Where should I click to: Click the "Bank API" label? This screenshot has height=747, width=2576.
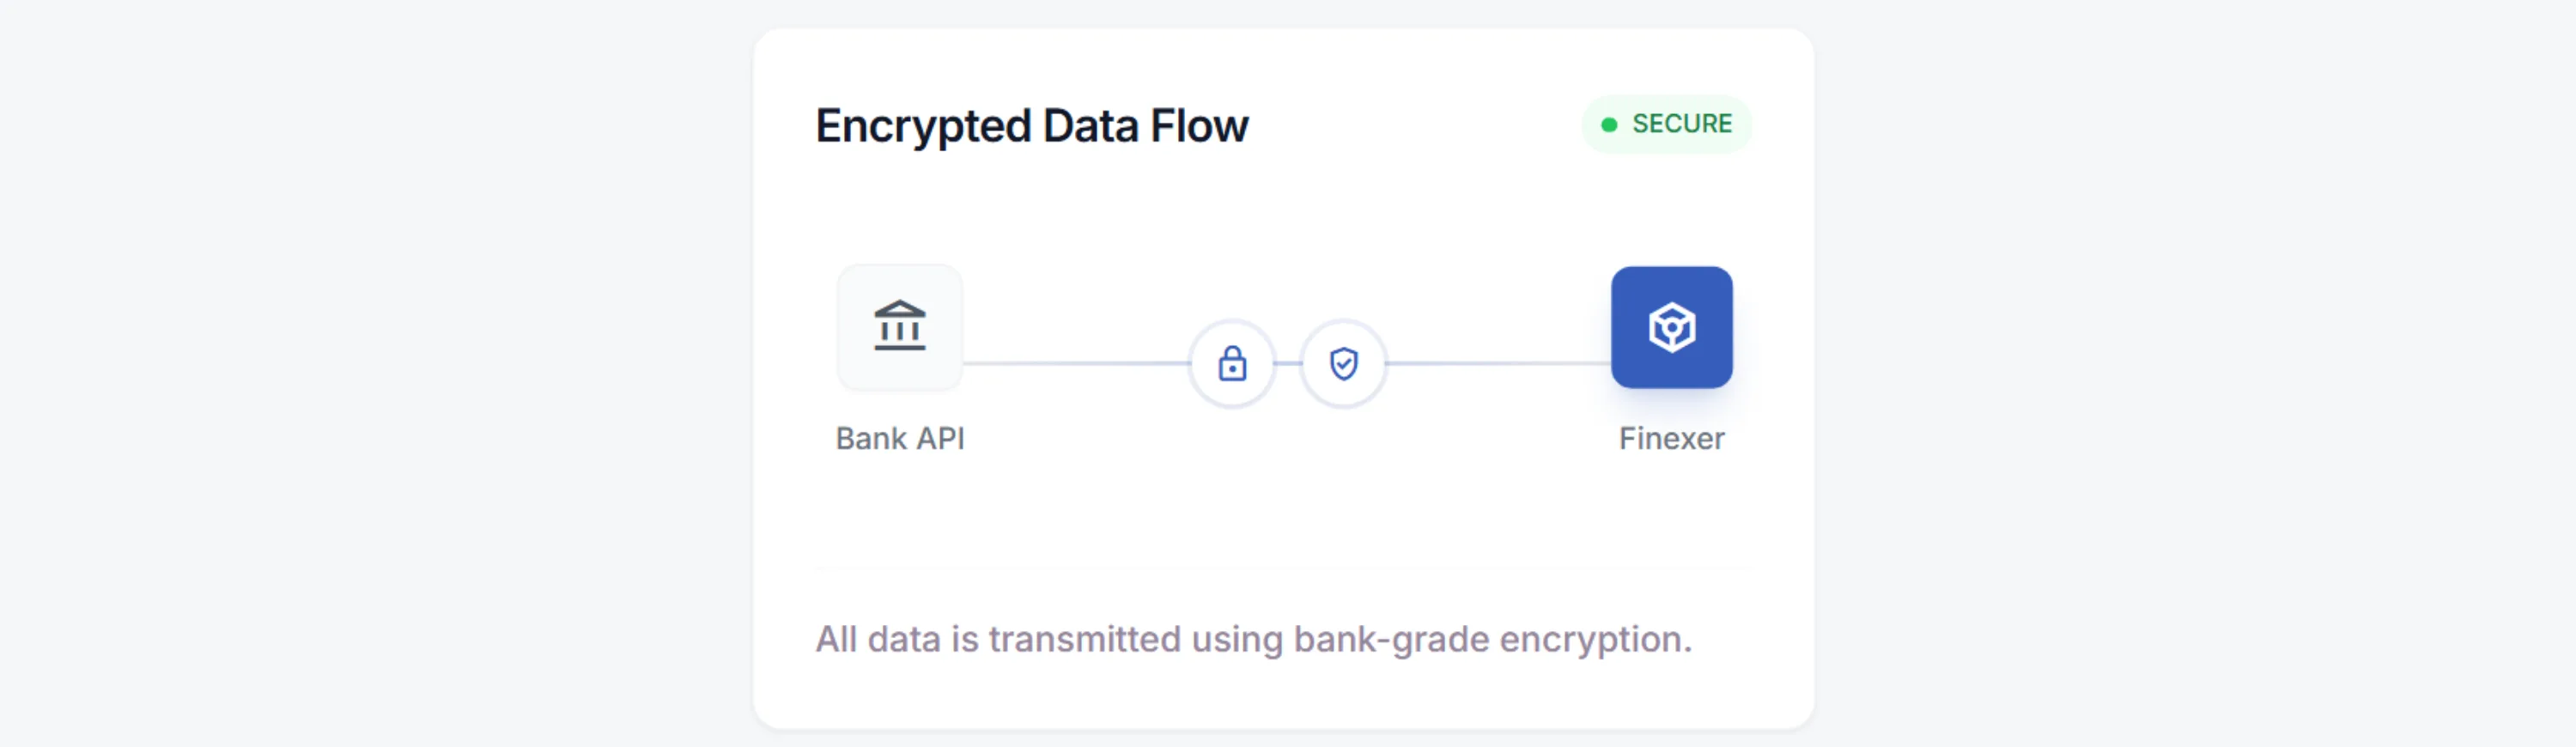point(899,438)
